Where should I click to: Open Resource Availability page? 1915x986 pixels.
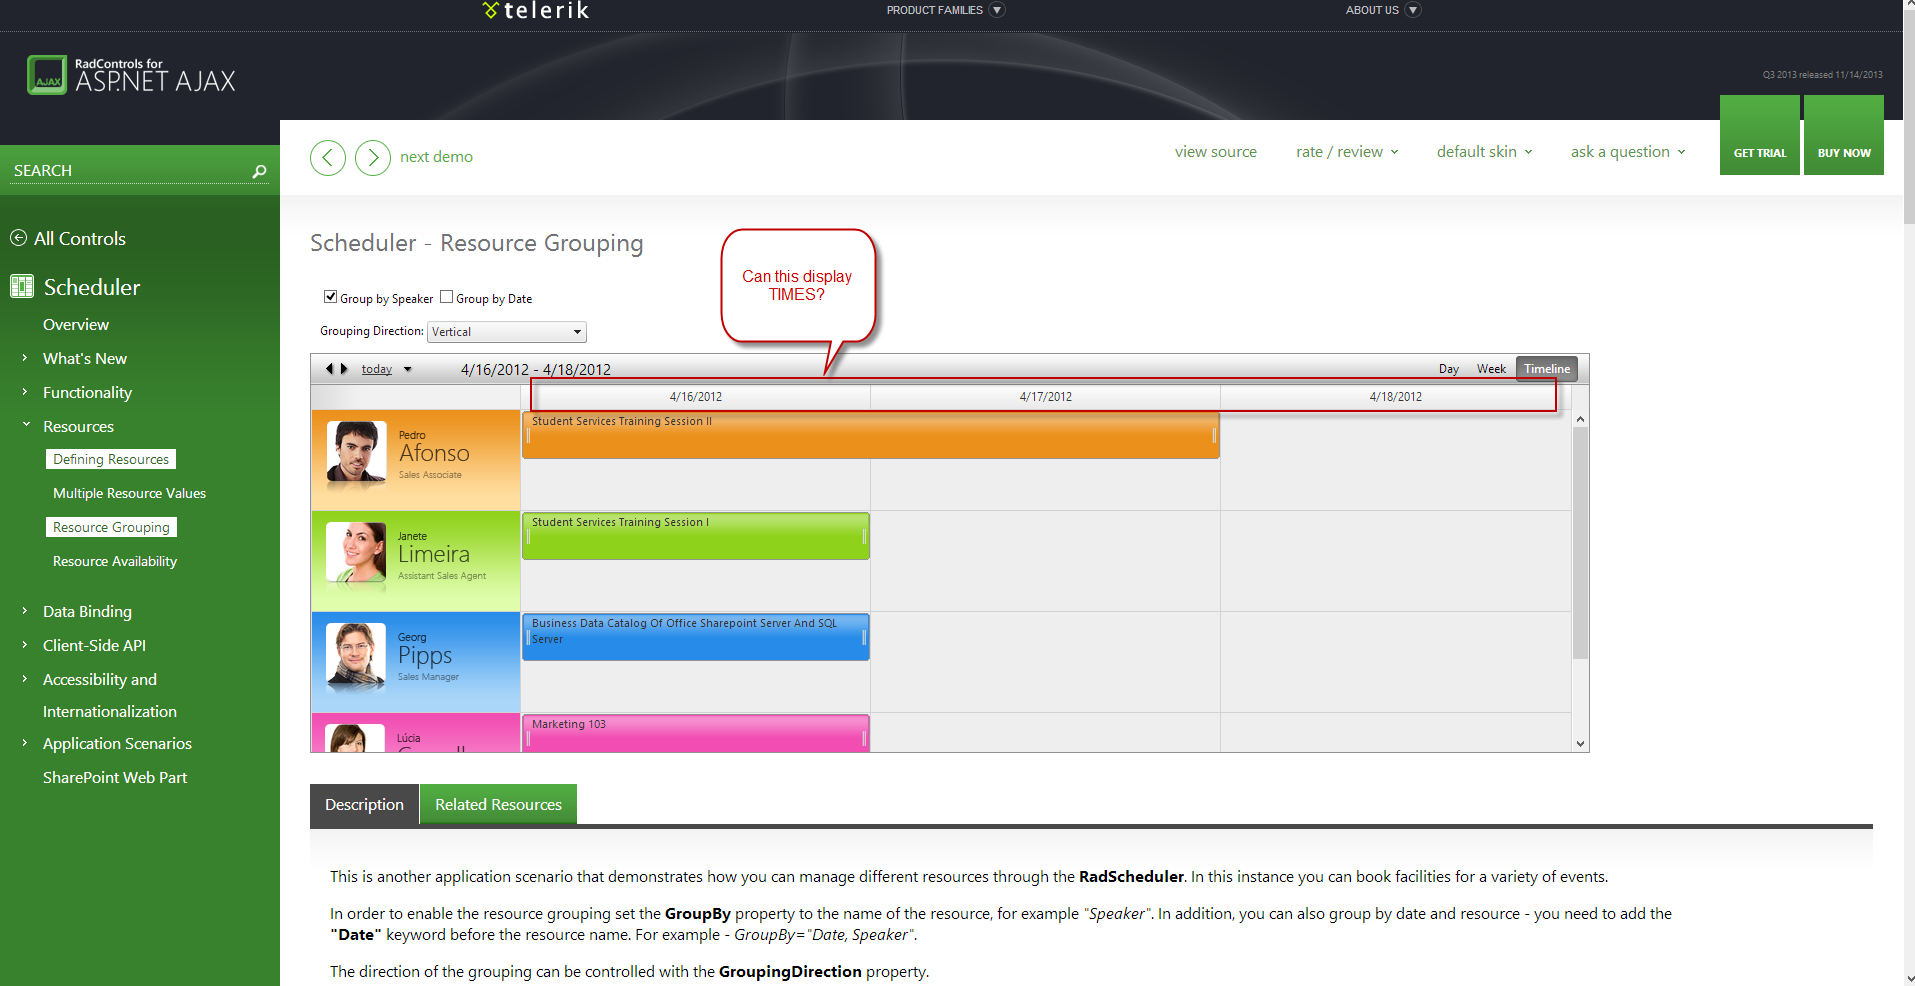click(x=115, y=561)
